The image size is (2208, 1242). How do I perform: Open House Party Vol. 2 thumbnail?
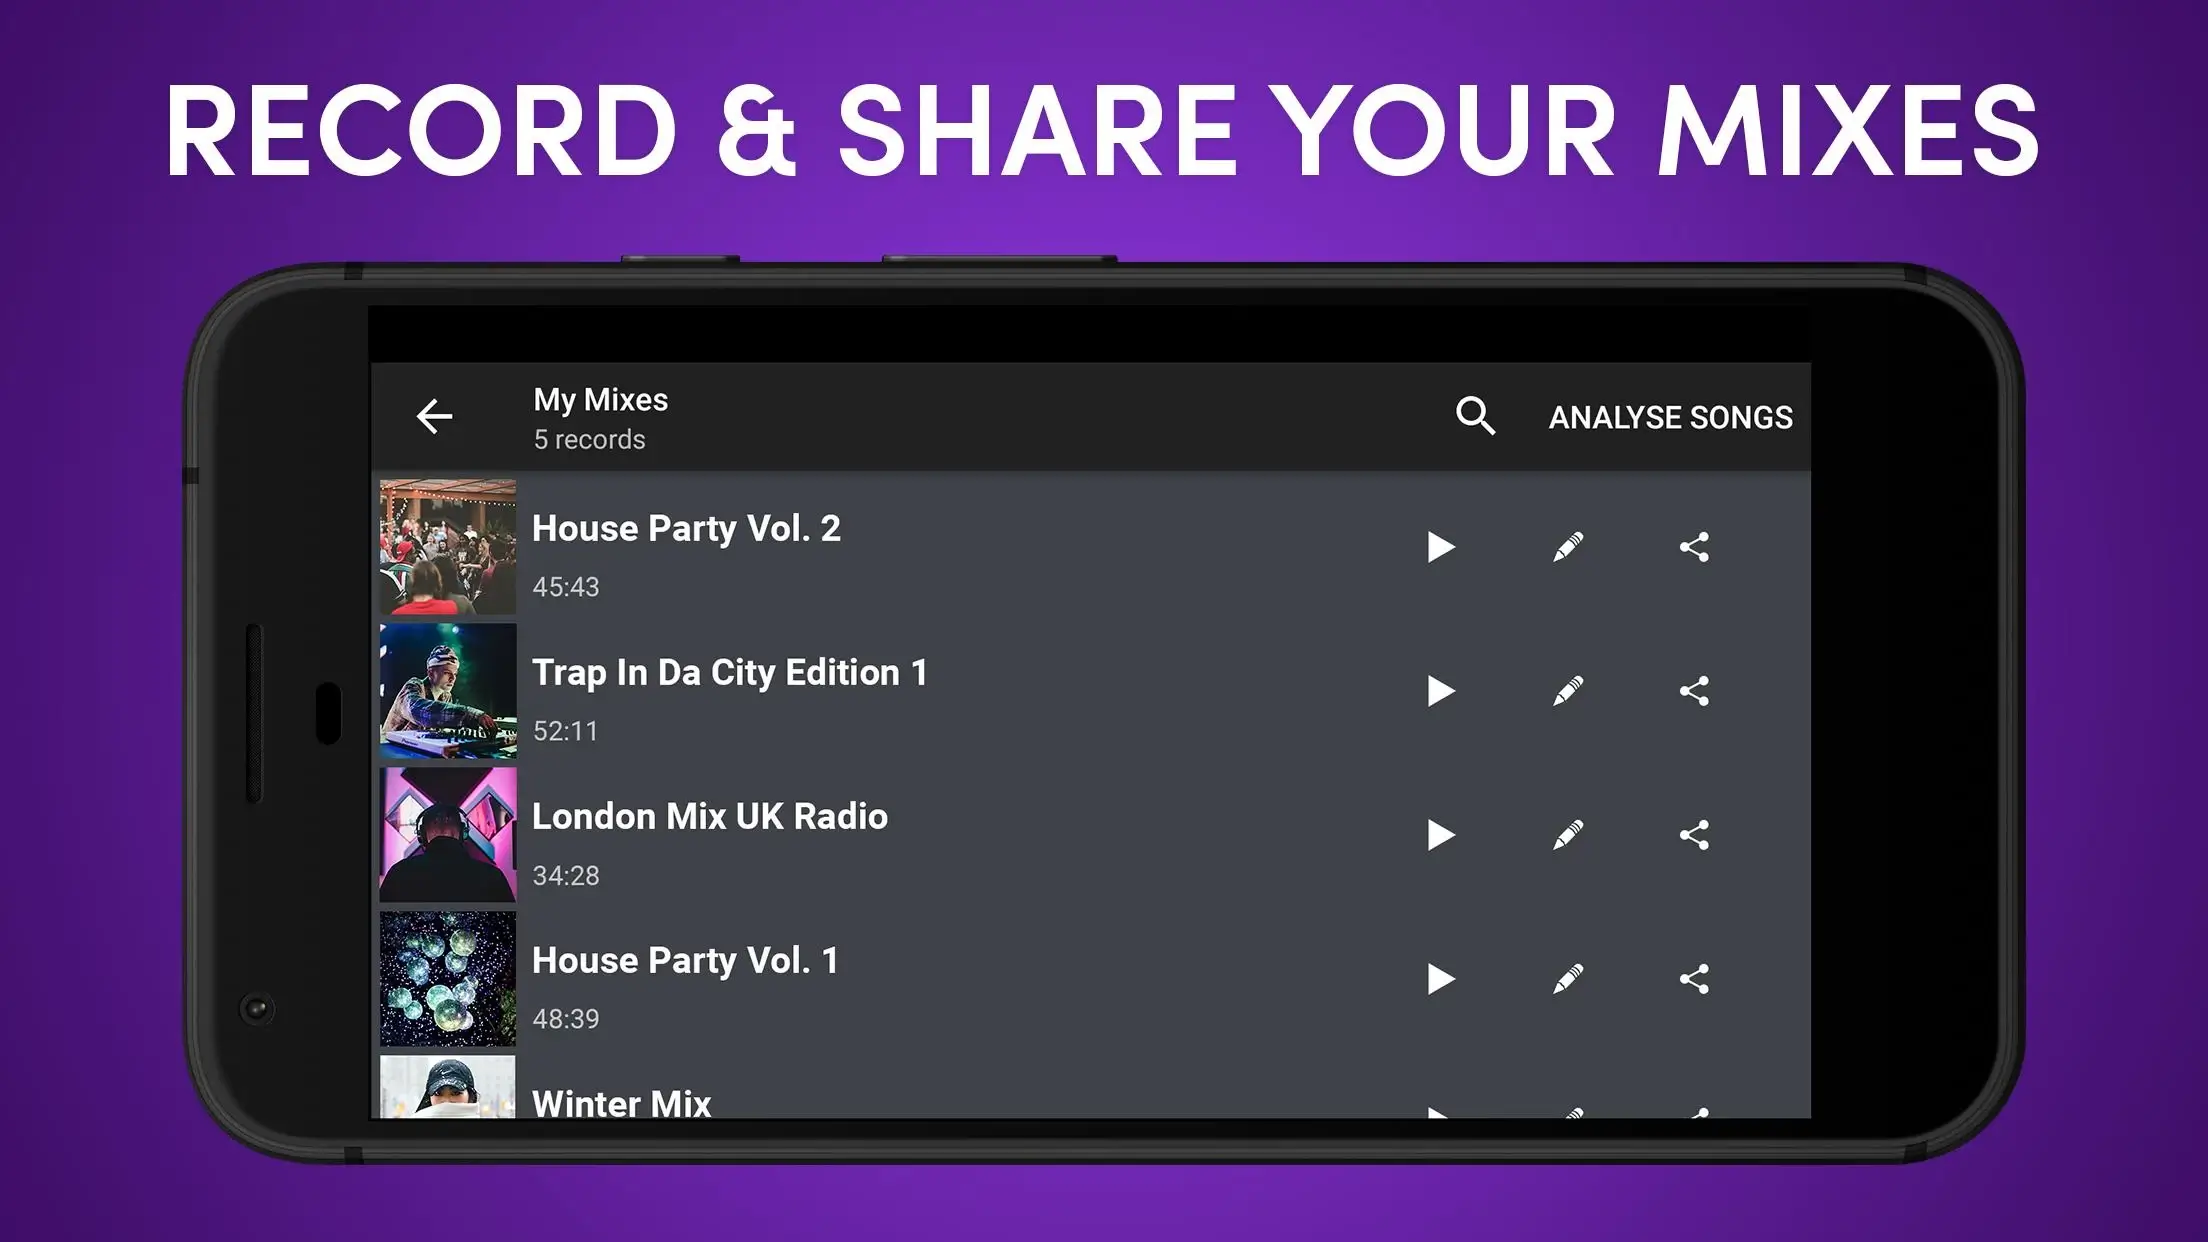coord(446,547)
